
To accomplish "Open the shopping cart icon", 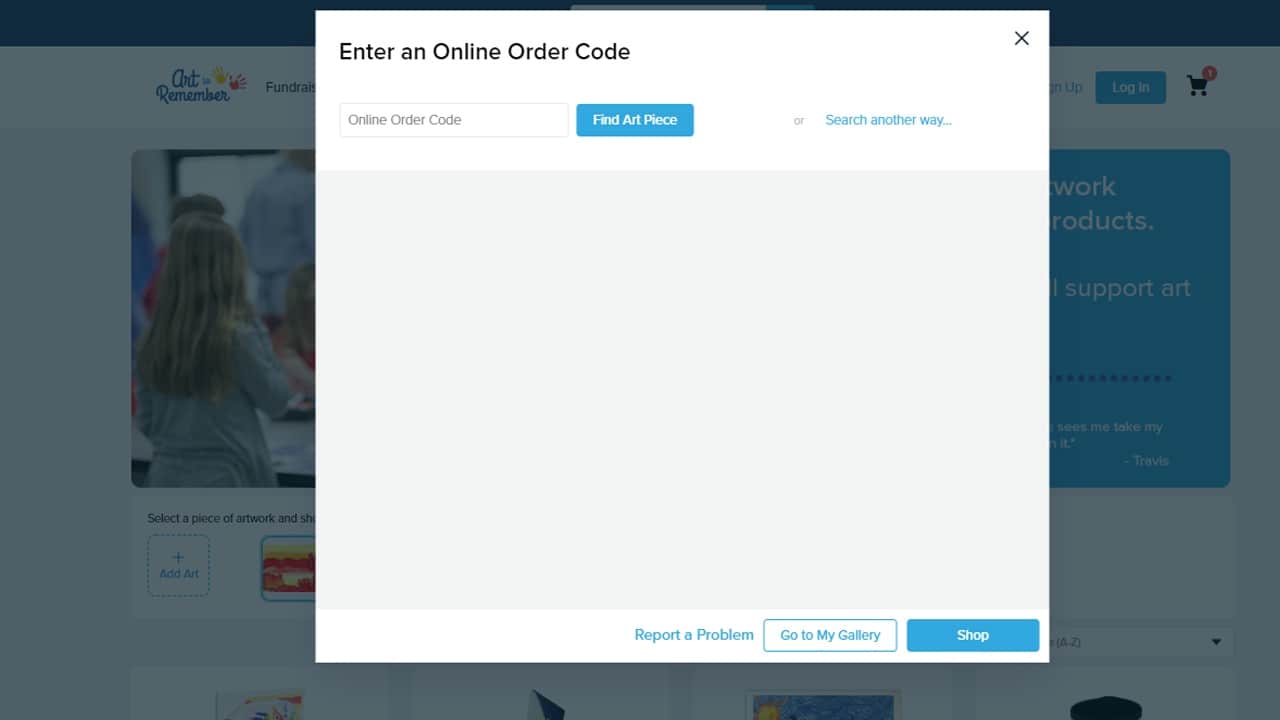I will coord(1198,86).
